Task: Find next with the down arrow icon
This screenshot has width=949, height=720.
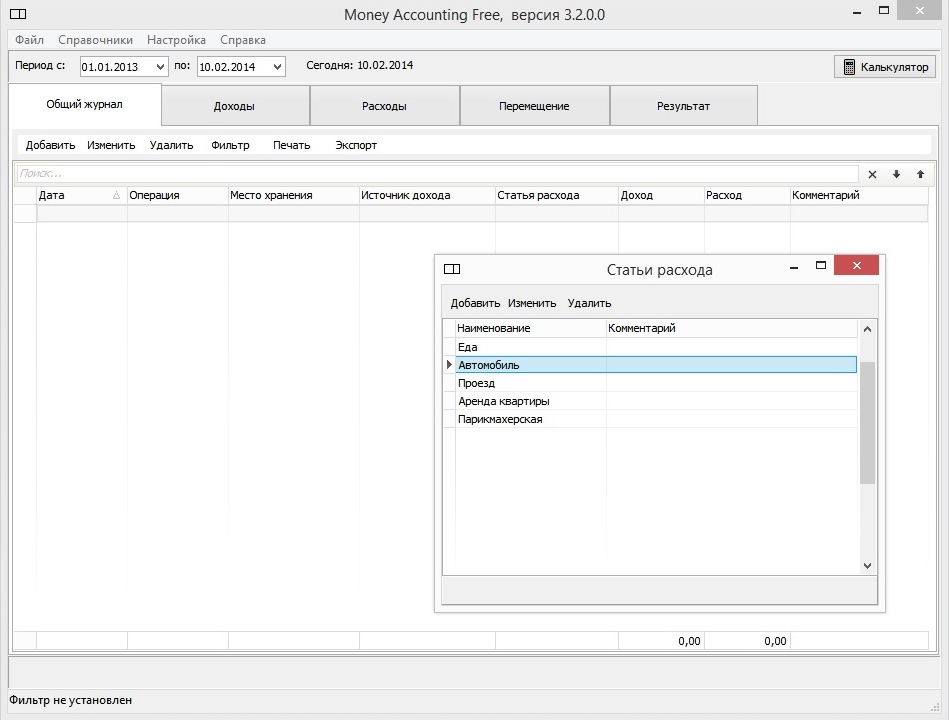Action: click(896, 174)
